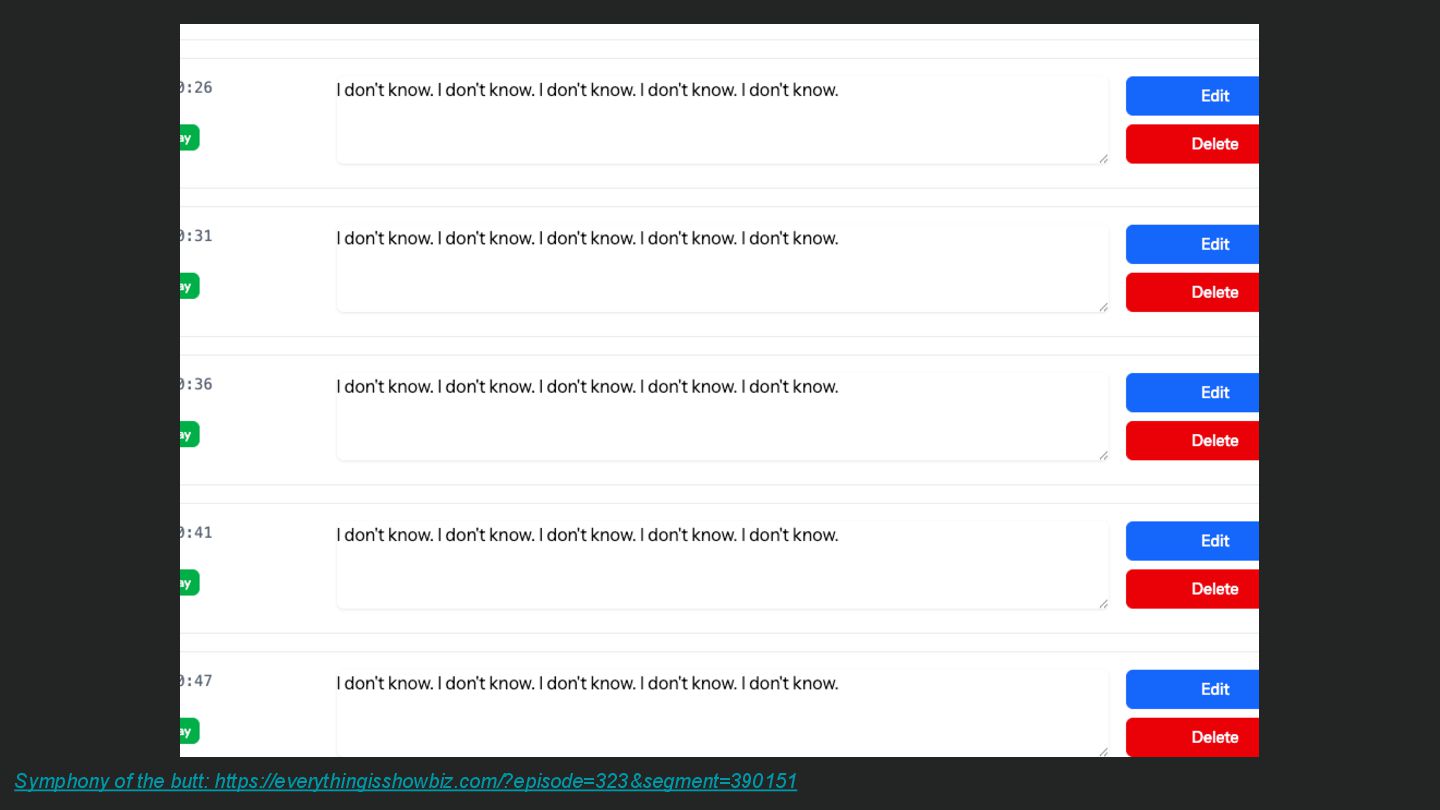Click Edit button for the 0:41 segment
The image size is (1440, 810).
coord(1192,541)
